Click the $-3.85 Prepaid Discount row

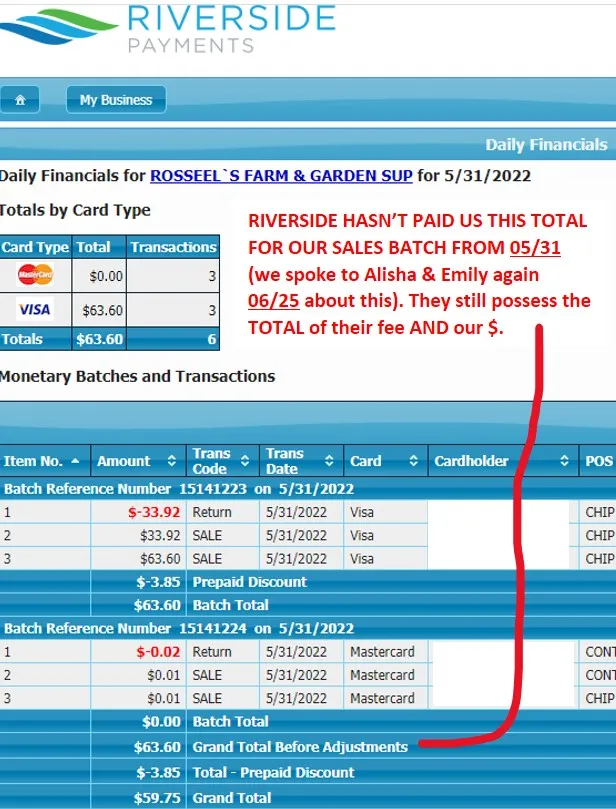click(x=308, y=582)
